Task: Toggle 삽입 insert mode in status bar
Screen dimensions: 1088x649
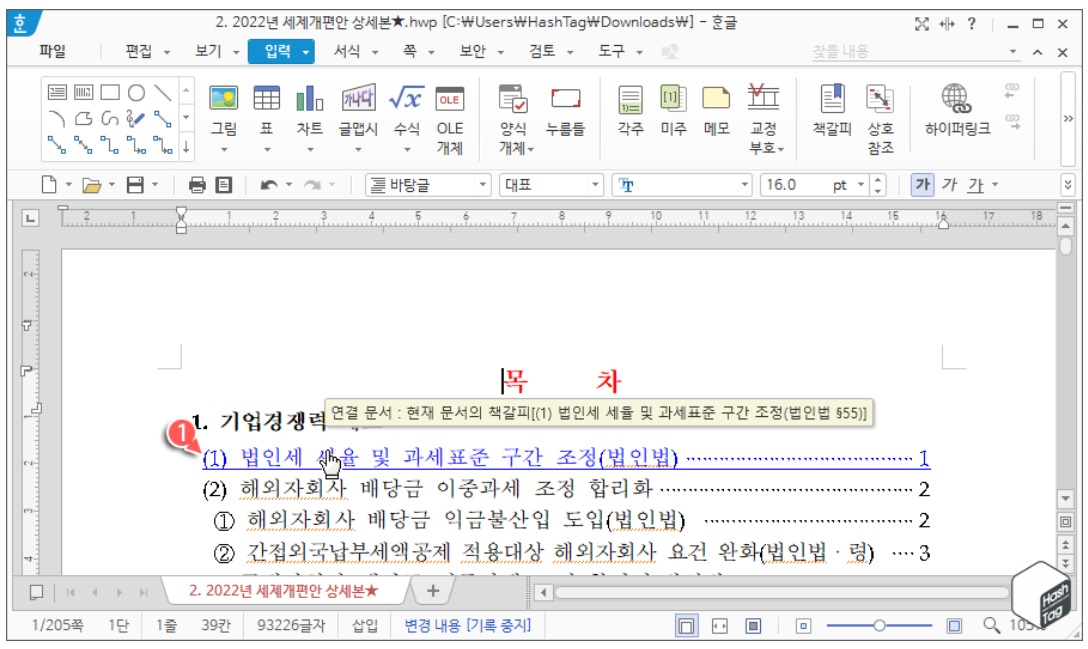Action: tap(364, 625)
